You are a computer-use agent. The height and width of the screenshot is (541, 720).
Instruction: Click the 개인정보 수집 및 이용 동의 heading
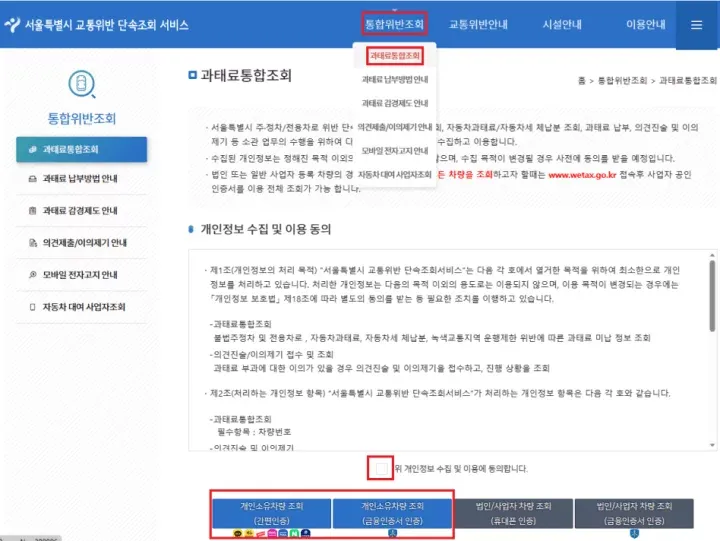pyautogui.click(x=265, y=229)
